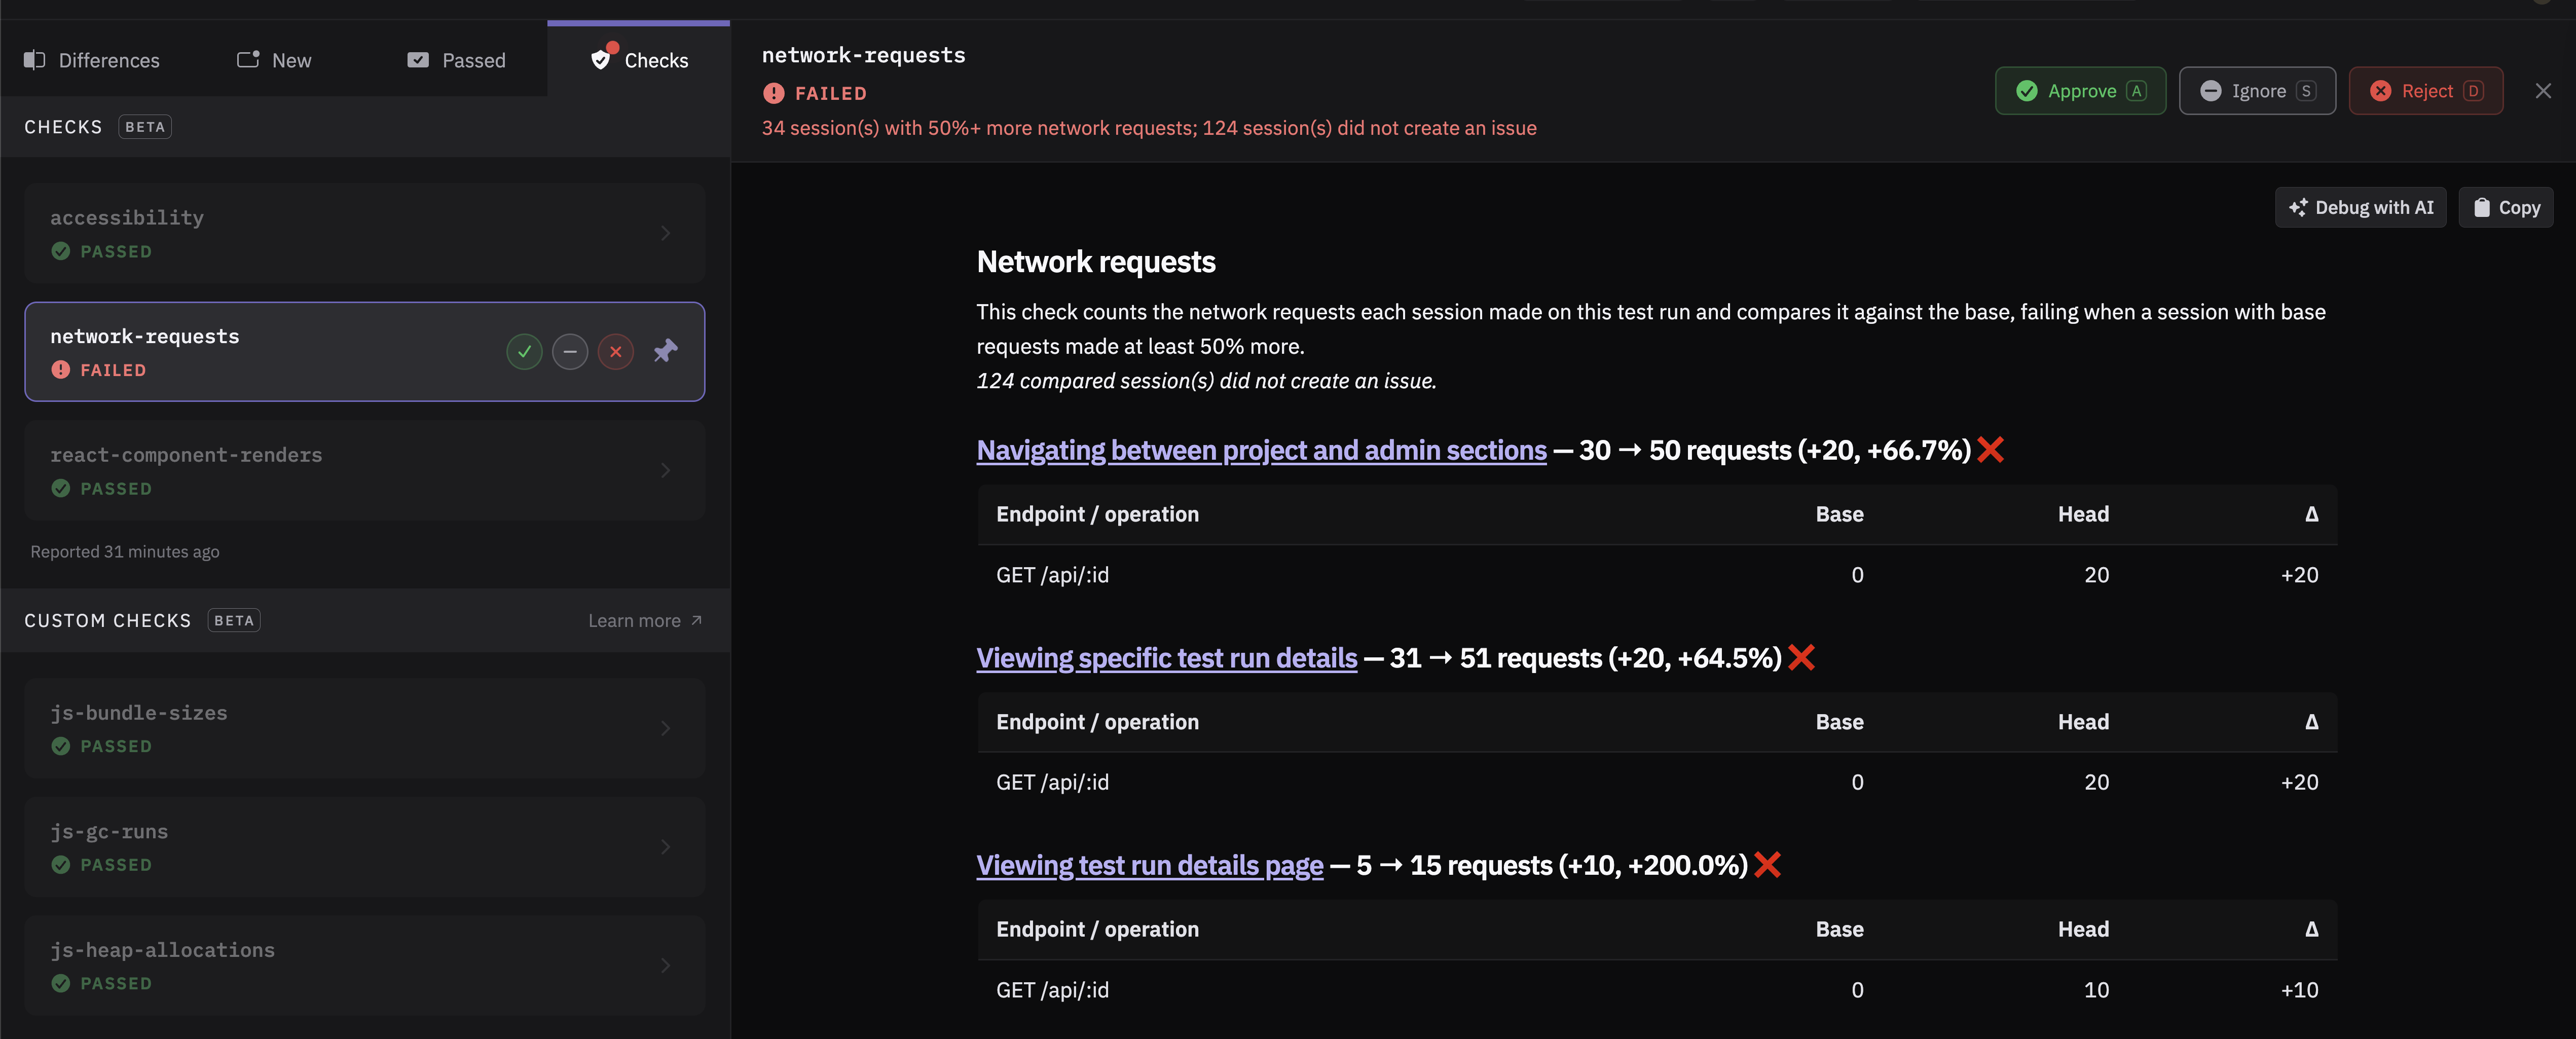Pin the network-requests check
This screenshot has width=2576, height=1039.
665,352
